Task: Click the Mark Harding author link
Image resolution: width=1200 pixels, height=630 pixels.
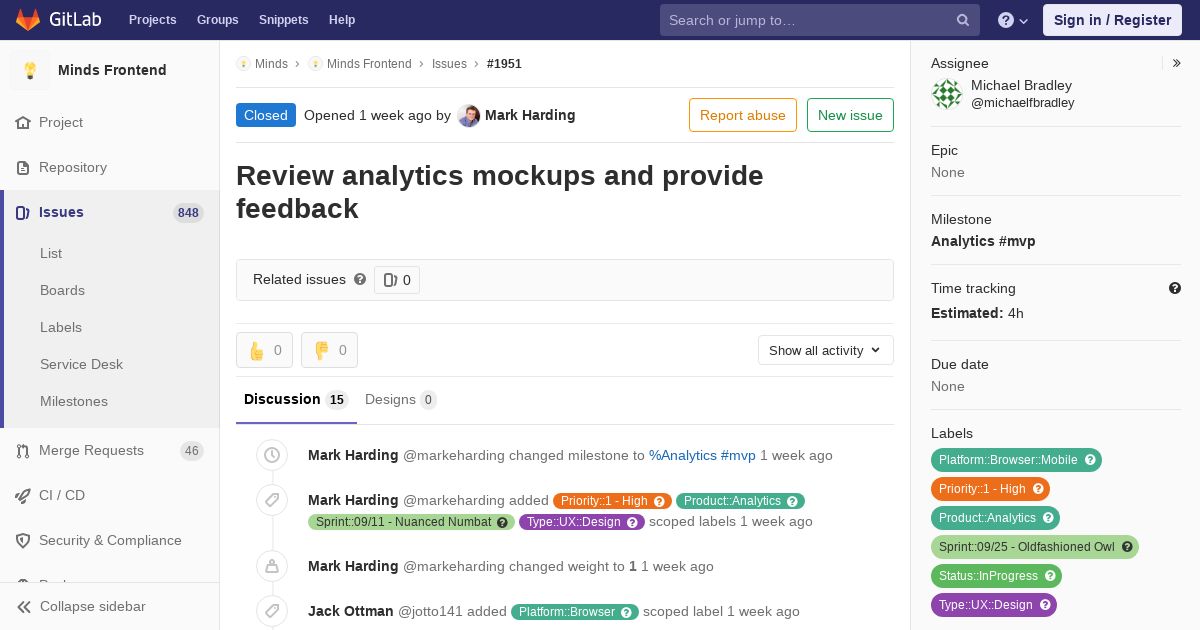Action: coord(530,115)
